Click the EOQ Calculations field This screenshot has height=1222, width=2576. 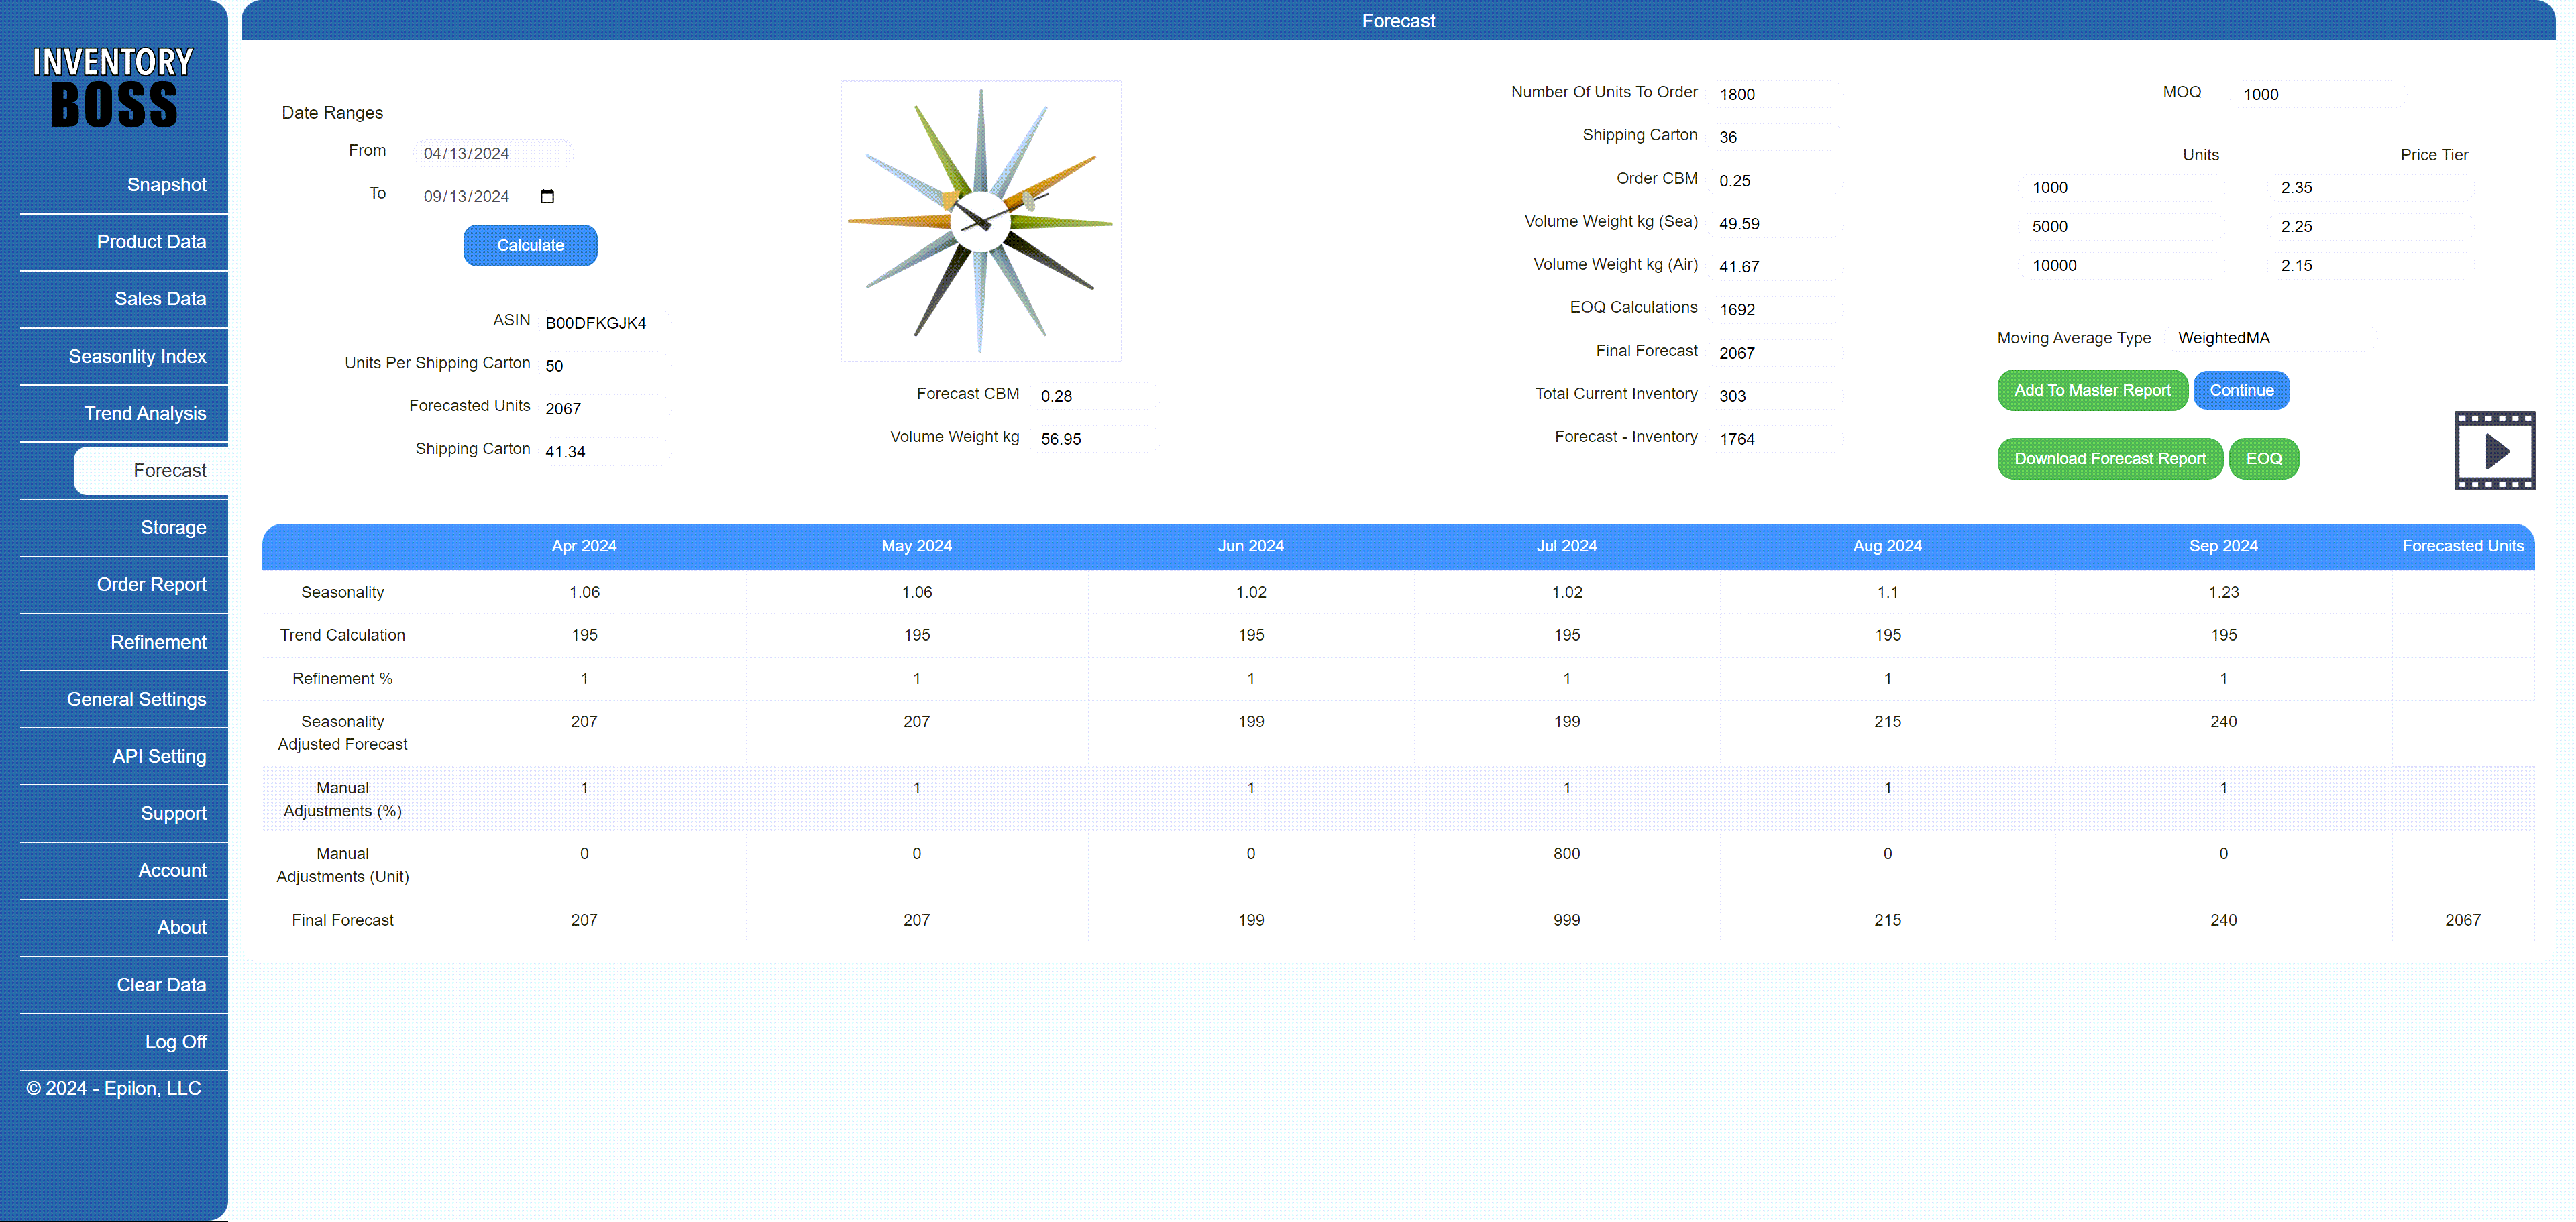coord(1775,310)
